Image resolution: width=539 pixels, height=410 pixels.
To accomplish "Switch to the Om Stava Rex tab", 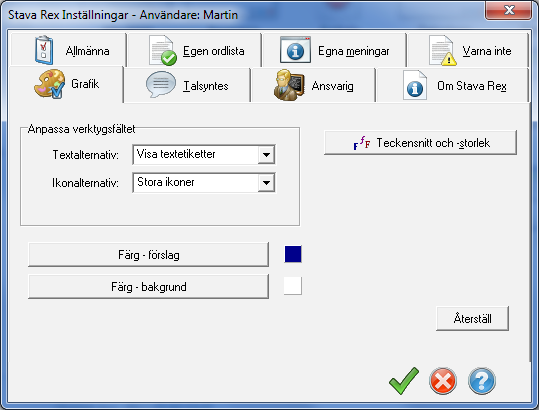I will 452,86.
